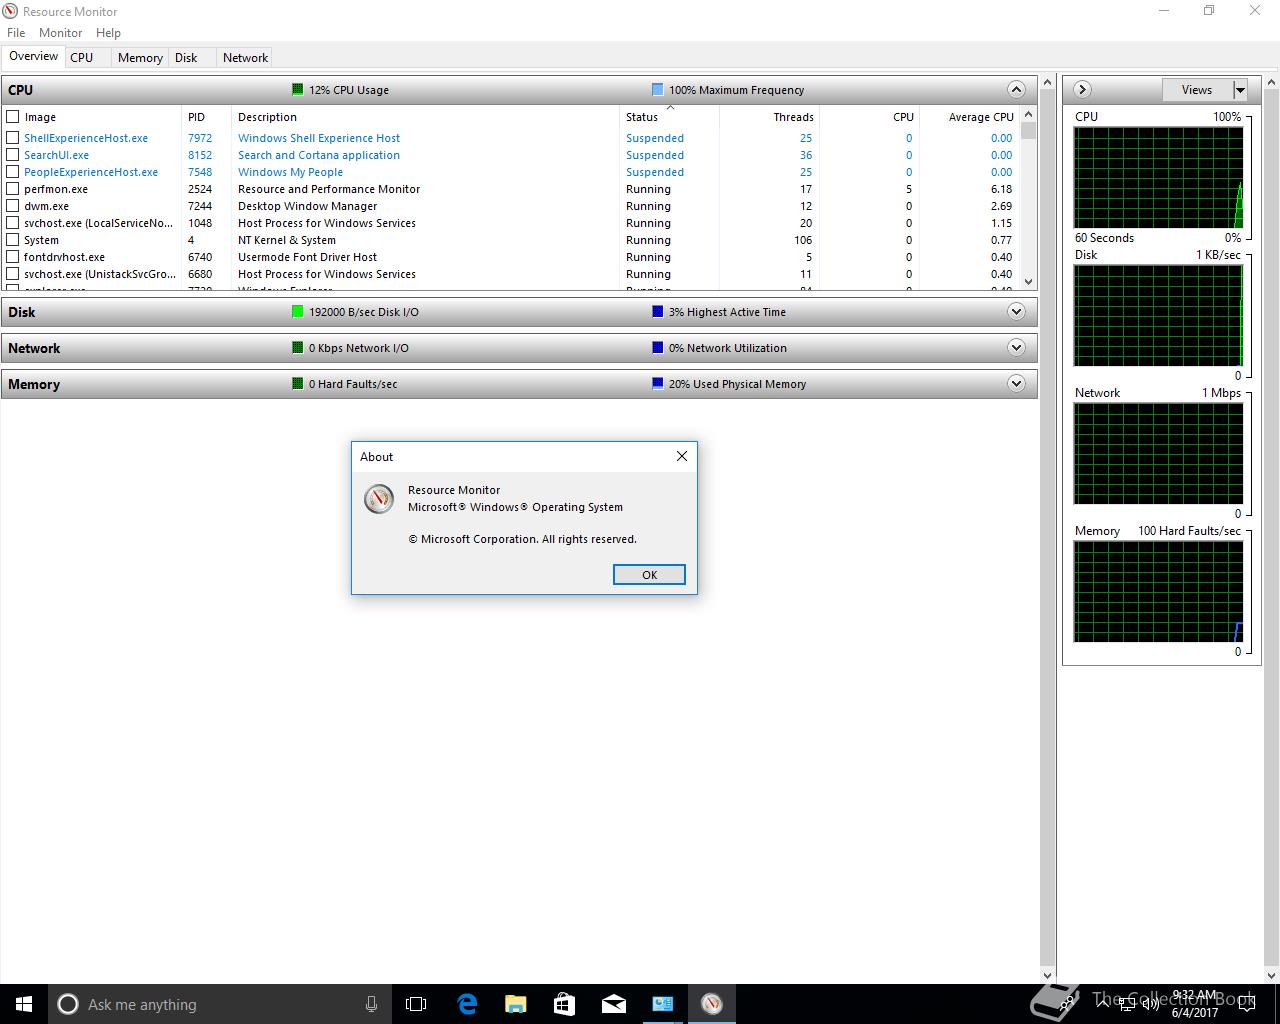Check the PeopleExperienceHost.exe checkbox
The width and height of the screenshot is (1280, 1024).
point(13,172)
